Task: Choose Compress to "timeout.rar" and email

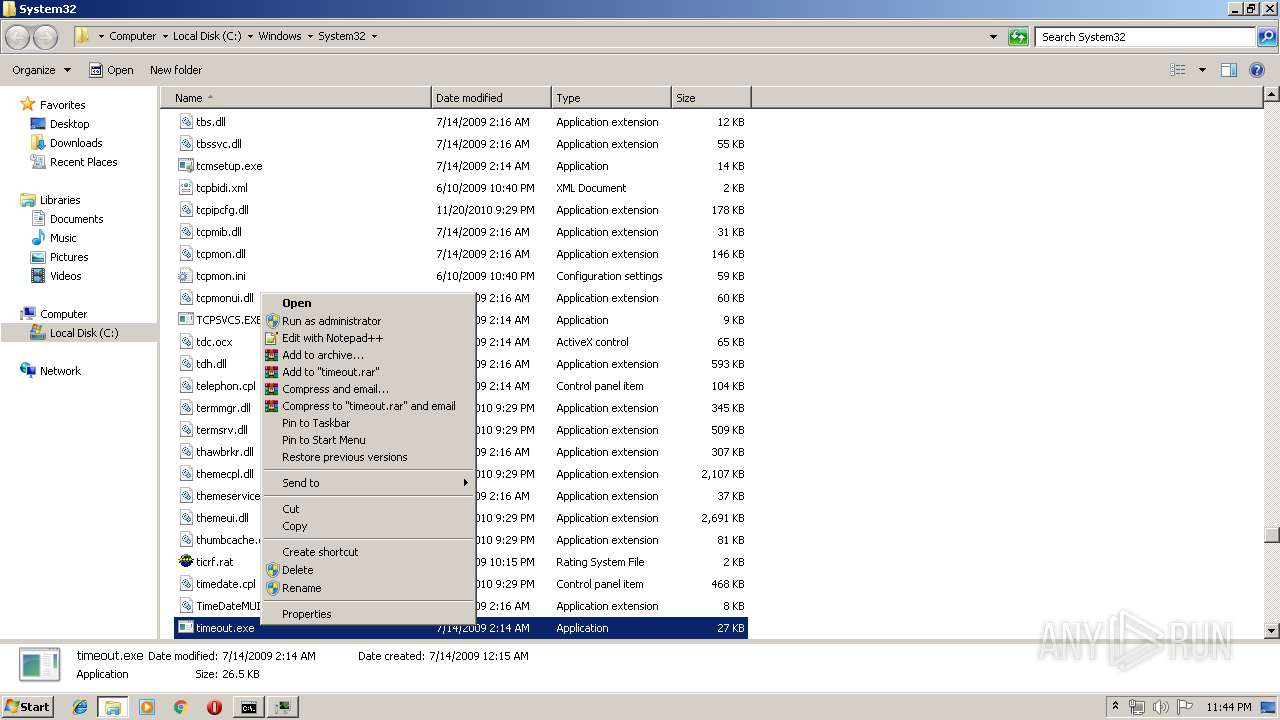Action: click(x=368, y=406)
